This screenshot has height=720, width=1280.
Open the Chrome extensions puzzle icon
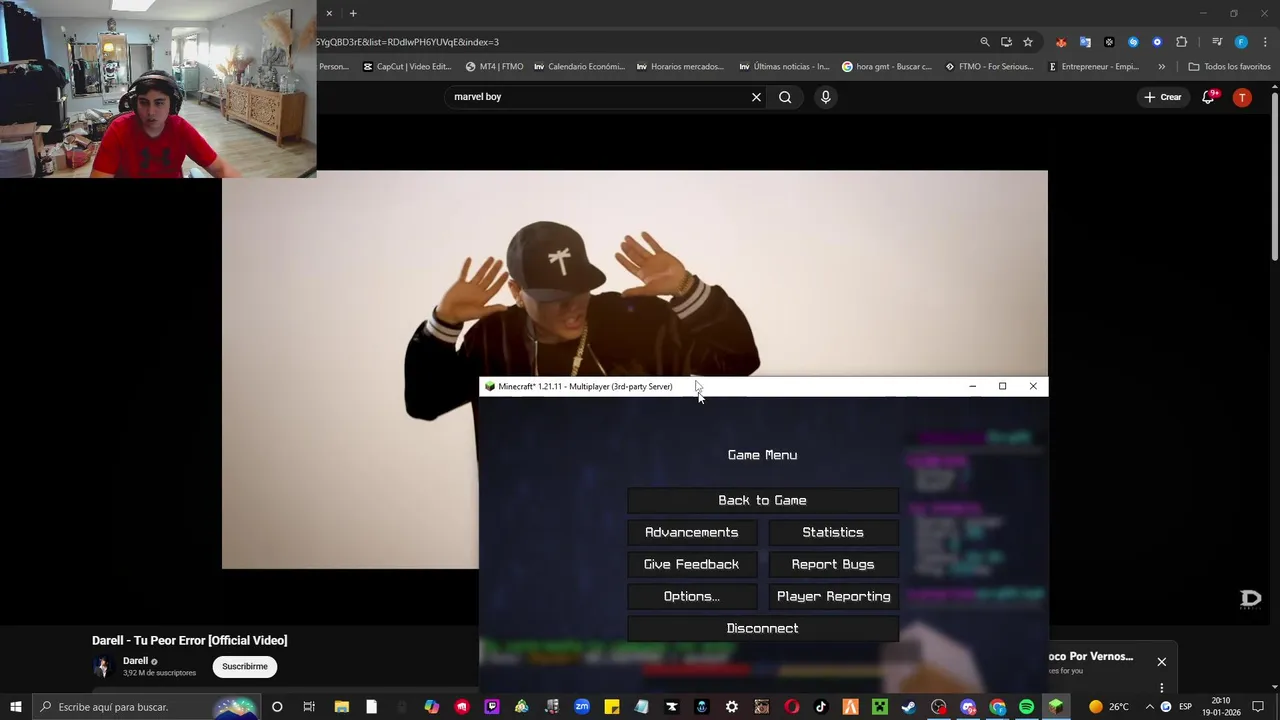click(1181, 42)
